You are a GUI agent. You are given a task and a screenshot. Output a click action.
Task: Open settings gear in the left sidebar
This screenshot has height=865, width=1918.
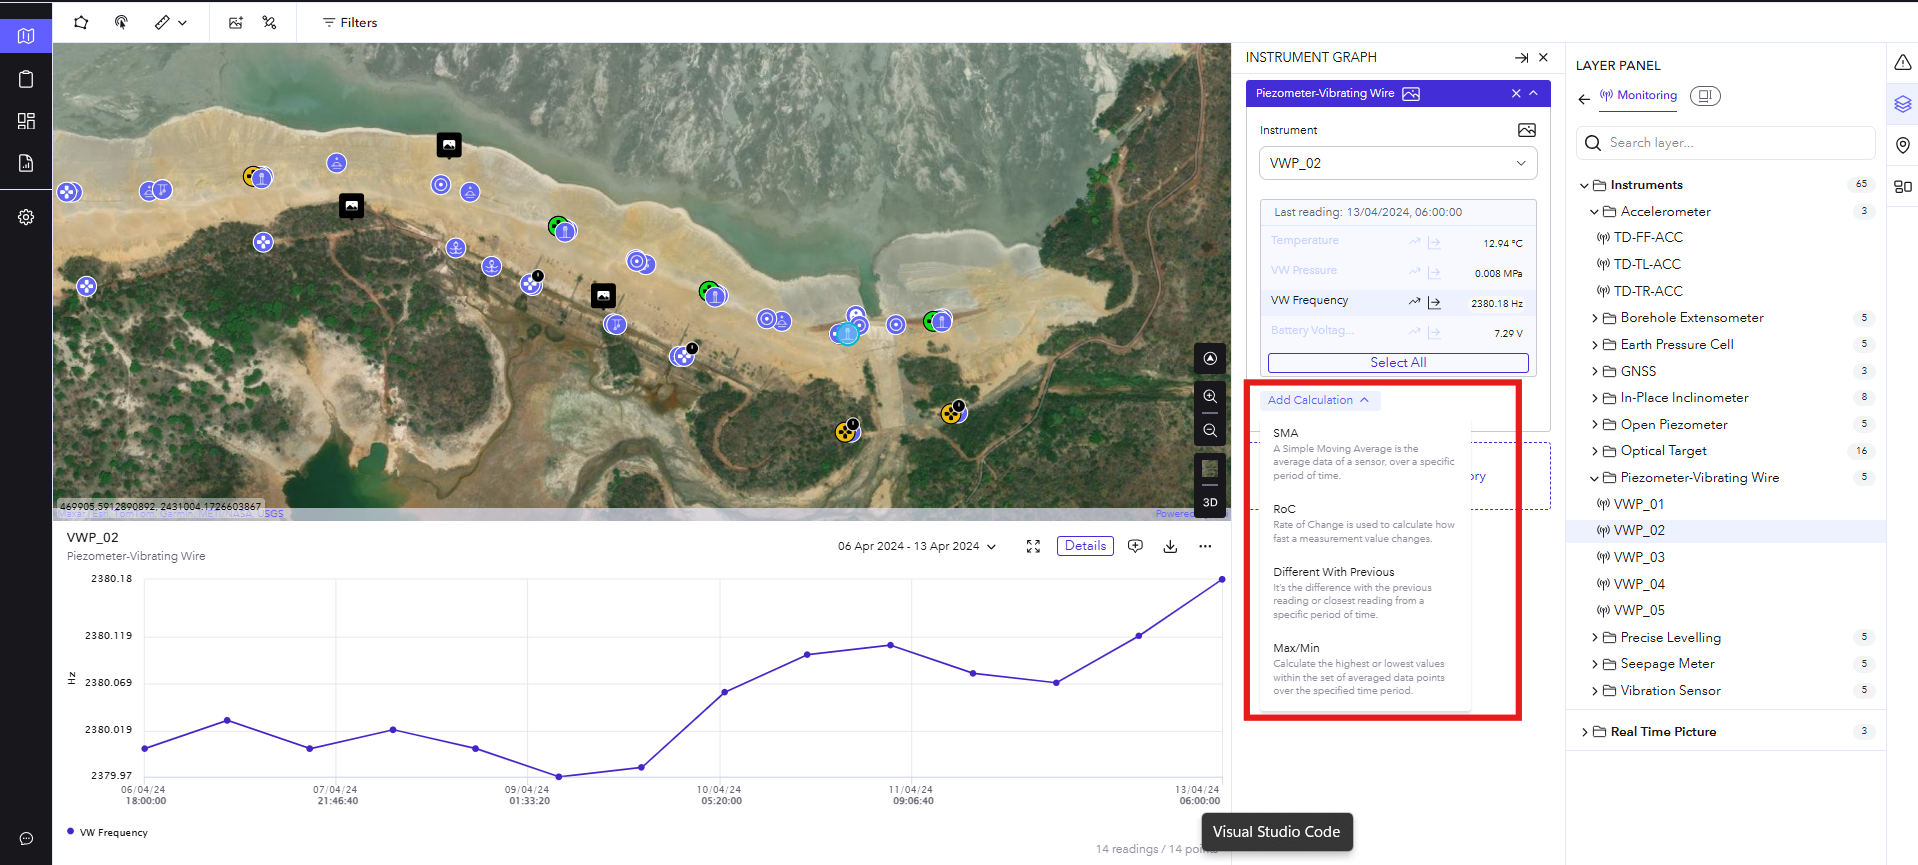pyautogui.click(x=26, y=217)
